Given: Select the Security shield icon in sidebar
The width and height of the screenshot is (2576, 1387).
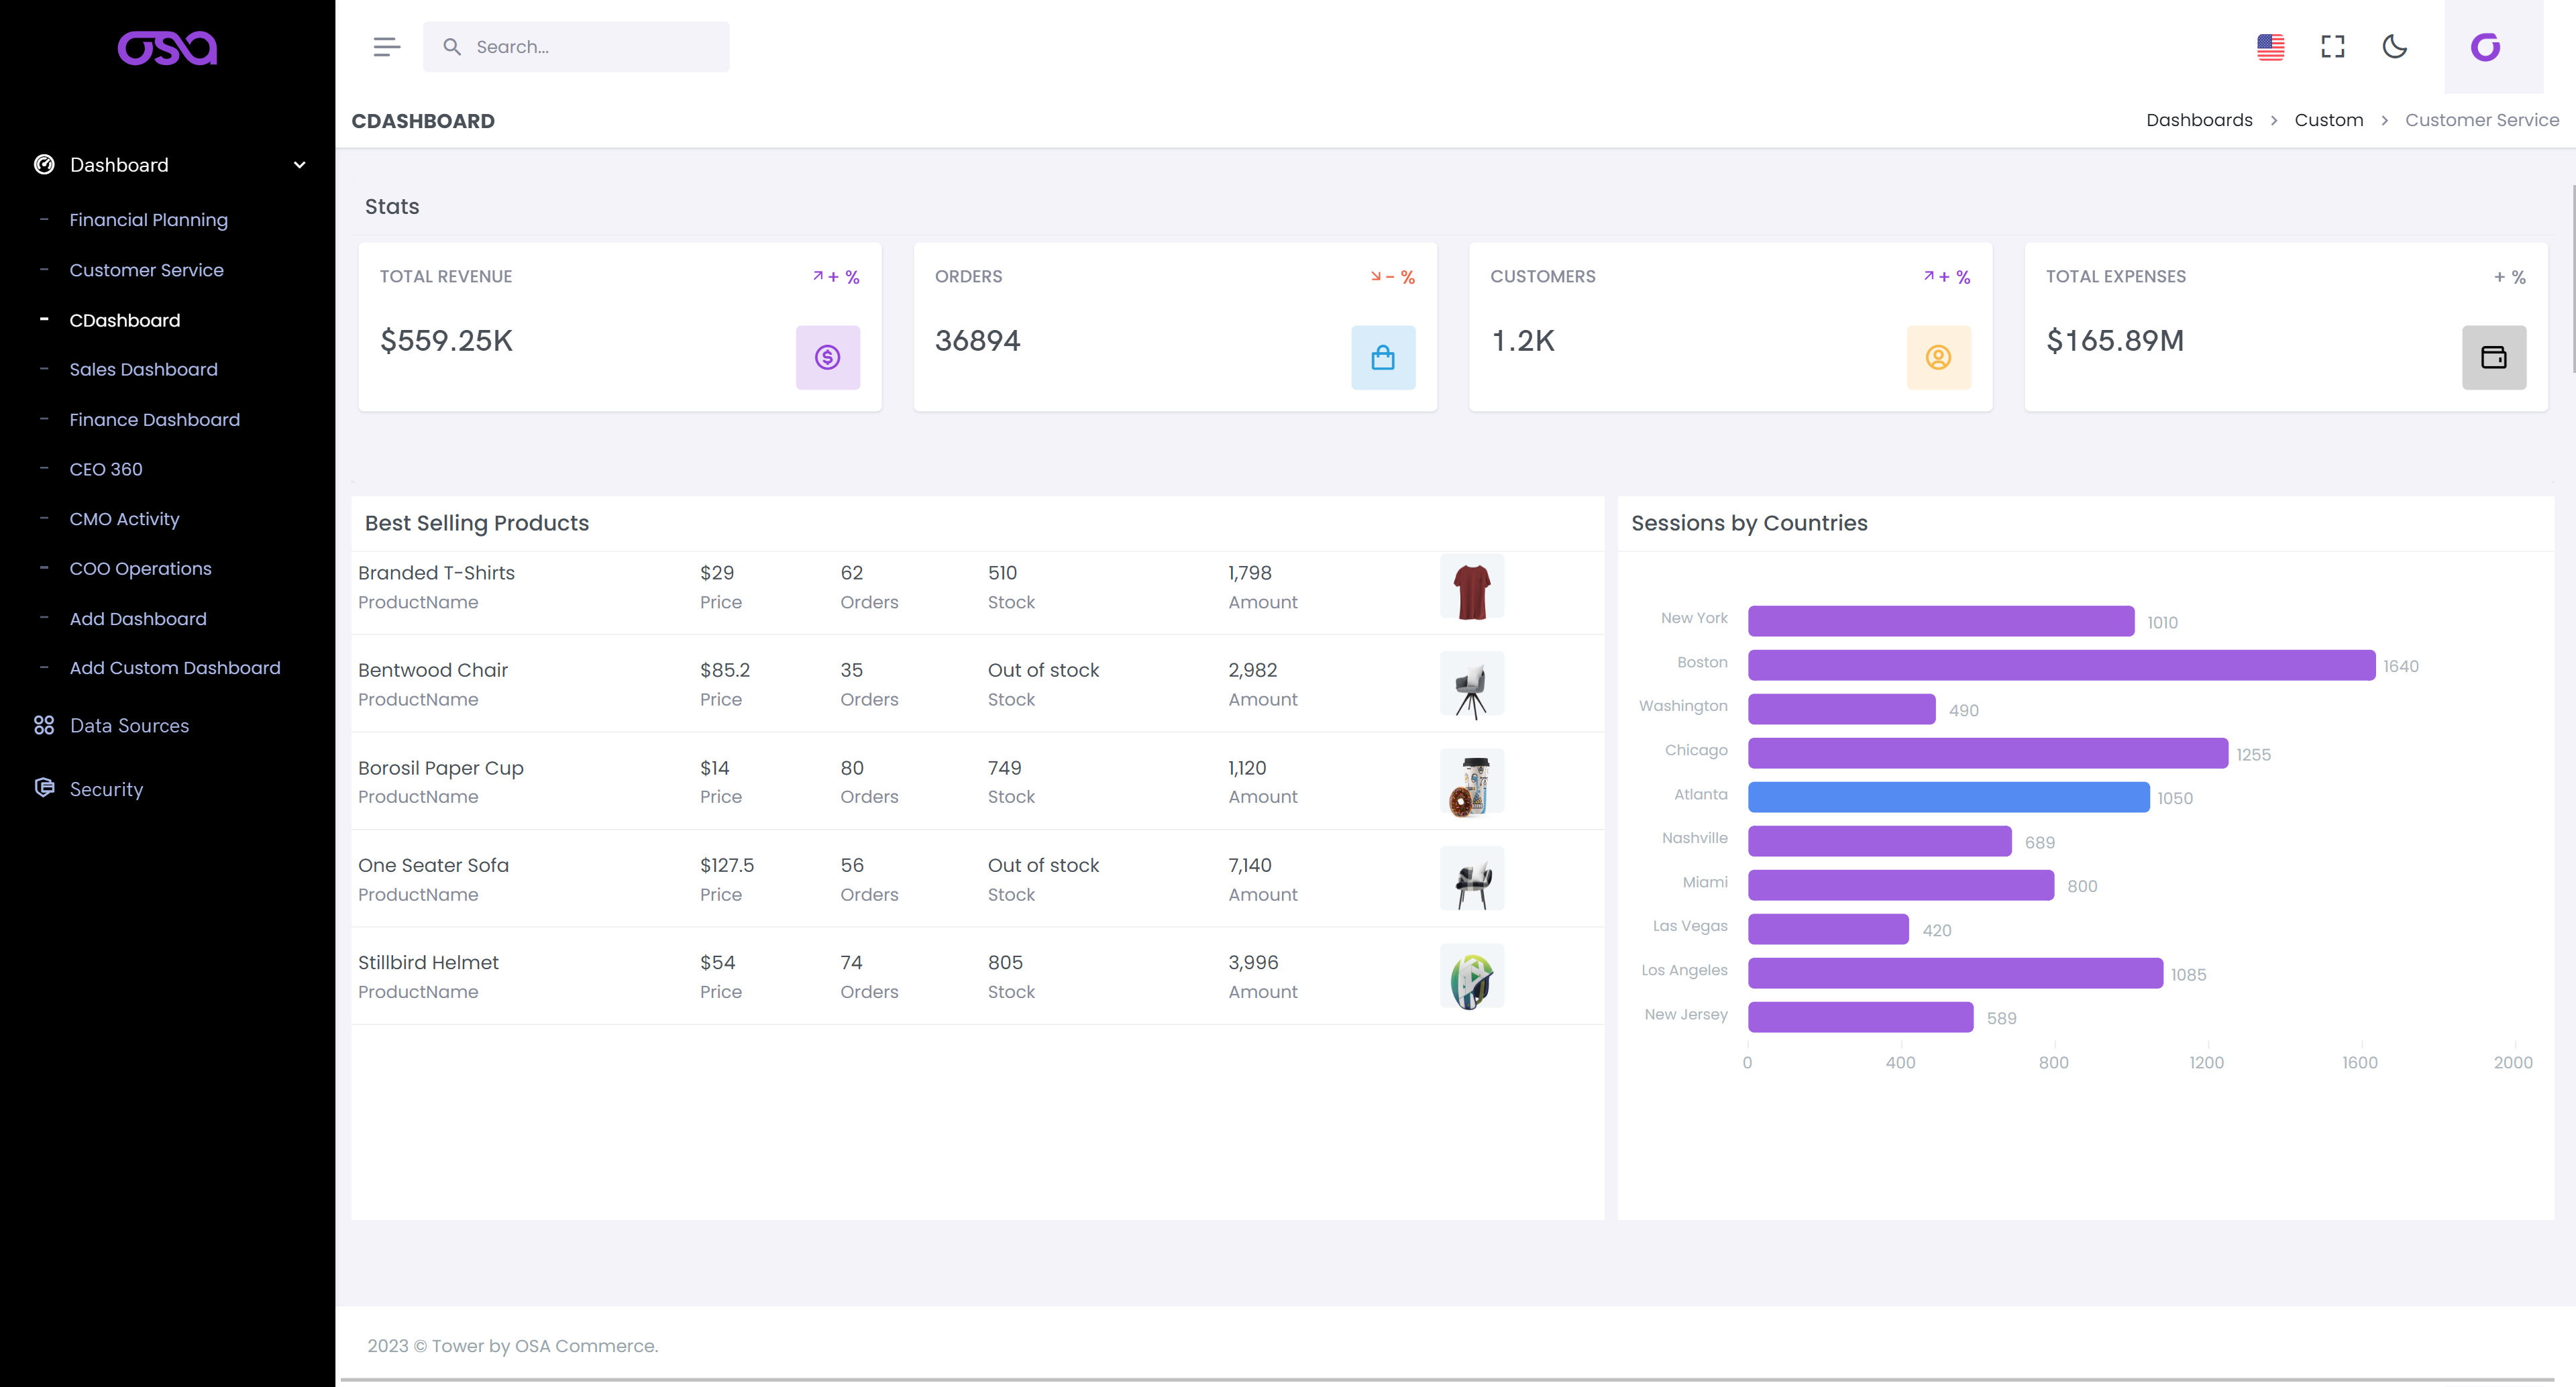Looking at the screenshot, I should click(45, 788).
